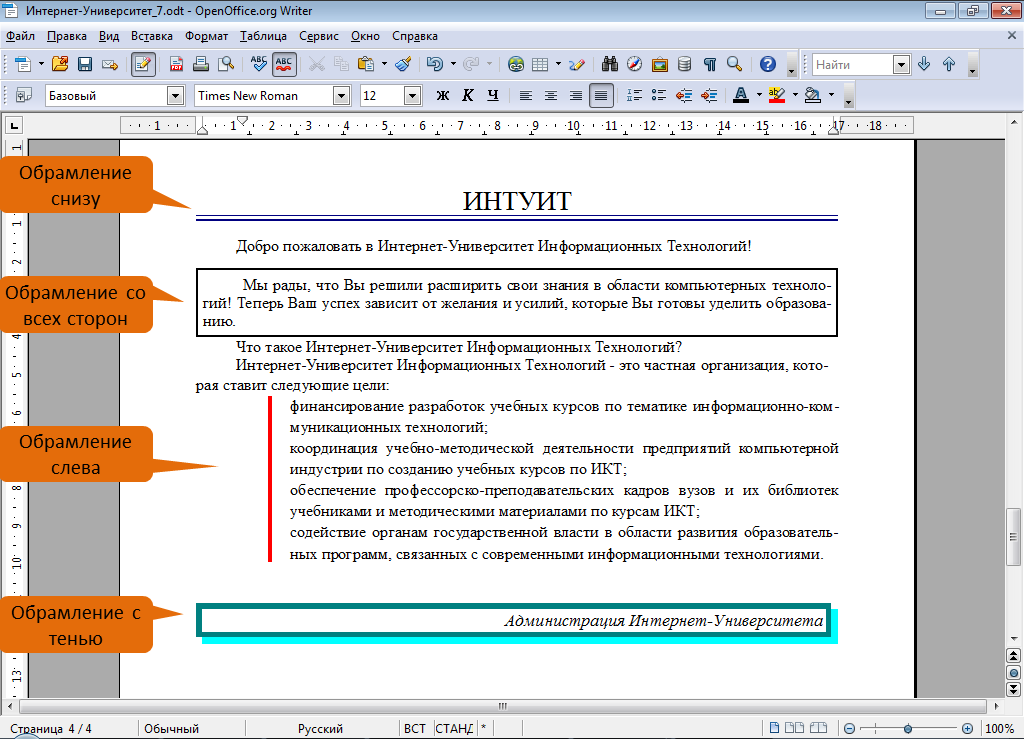Open the table grid size arrow
Screen dimensions: 1024x739
(x=558, y=64)
